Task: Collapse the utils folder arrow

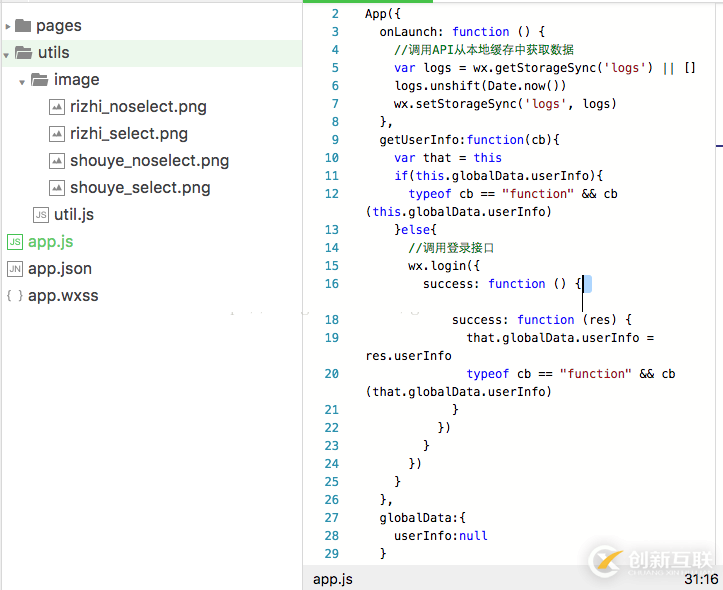Action: click(x=7, y=53)
